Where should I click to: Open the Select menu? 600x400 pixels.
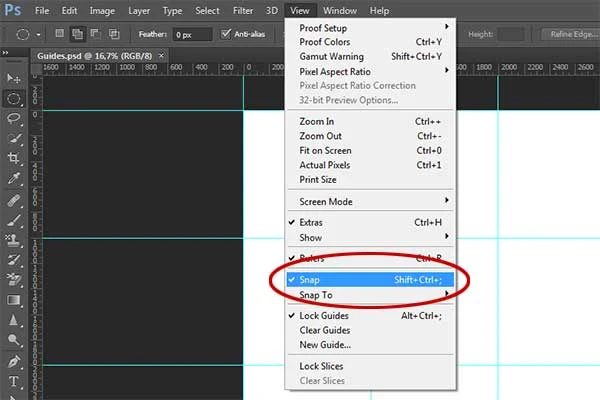tap(207, 11)
